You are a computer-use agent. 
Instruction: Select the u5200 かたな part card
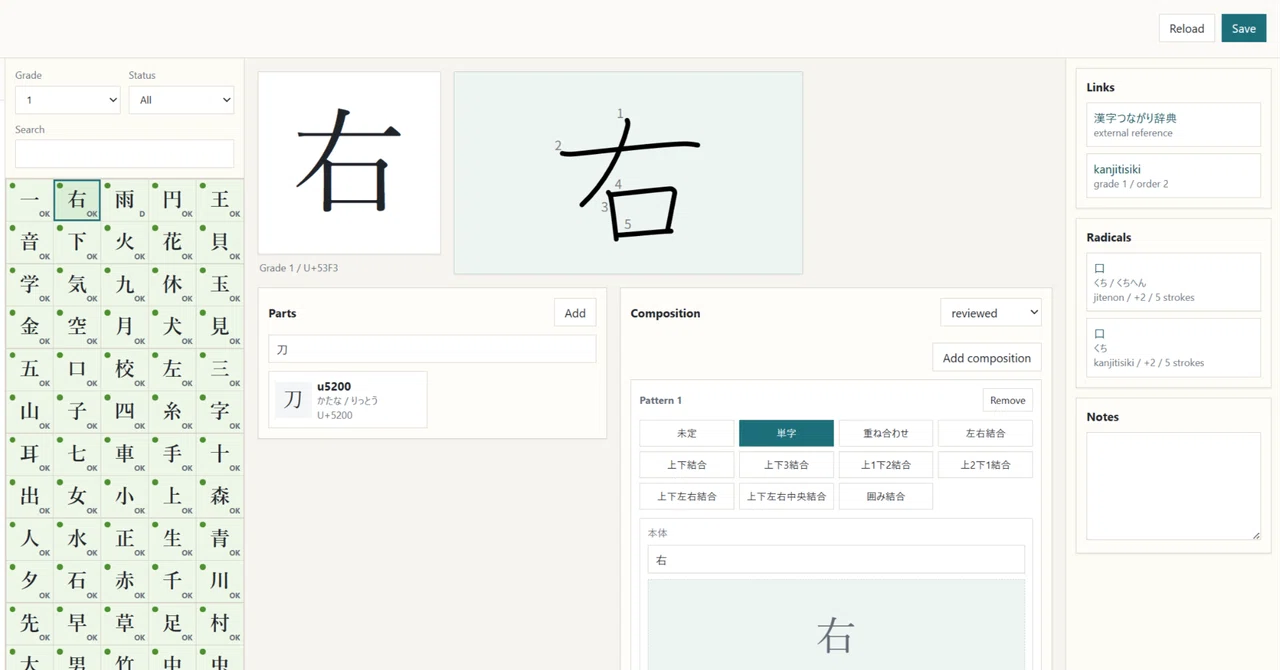pos(348,400)
